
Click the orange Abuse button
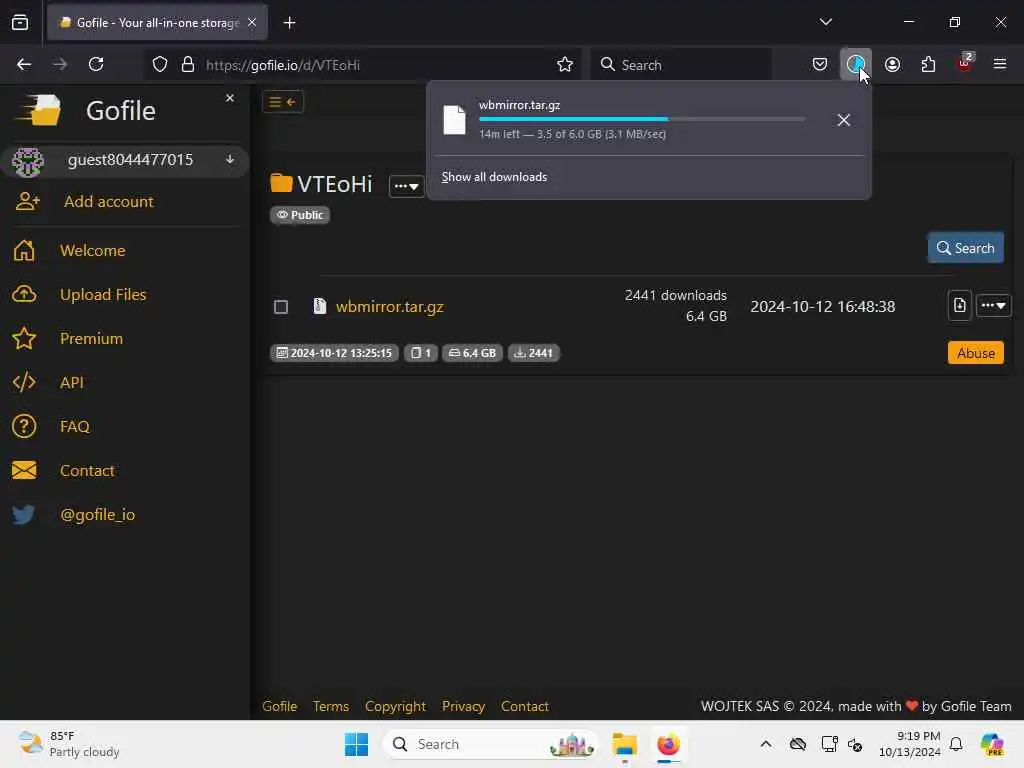pos(976,353)
